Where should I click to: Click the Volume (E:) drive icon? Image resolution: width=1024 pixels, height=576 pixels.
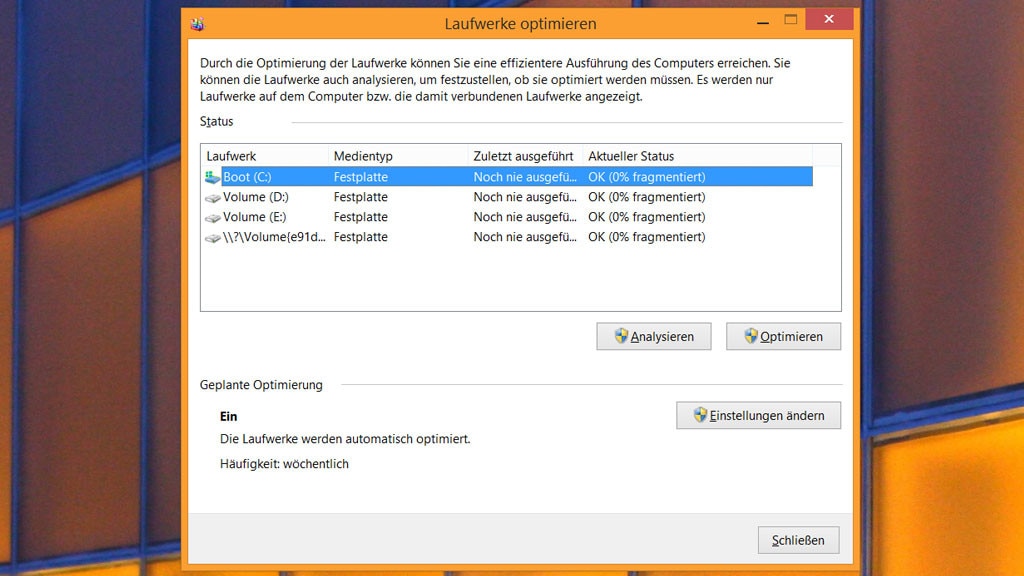(x=214, y=217)
